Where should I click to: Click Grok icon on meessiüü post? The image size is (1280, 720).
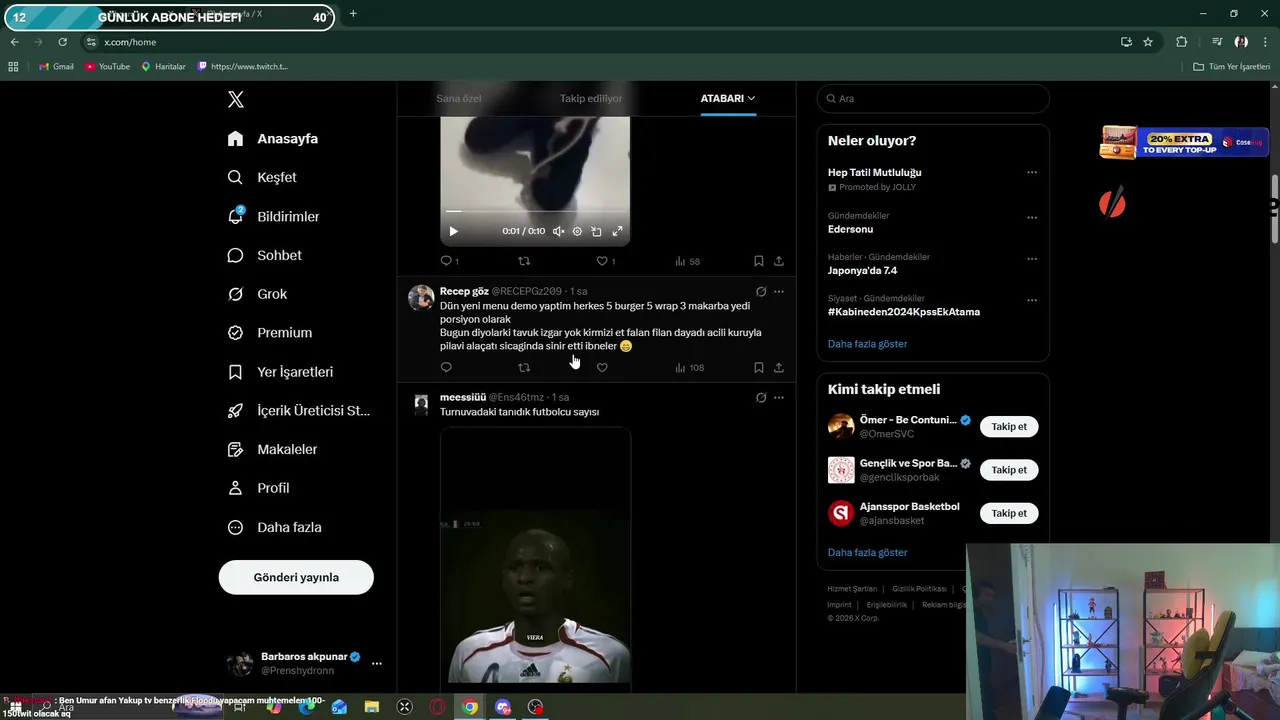coord(761,398)
